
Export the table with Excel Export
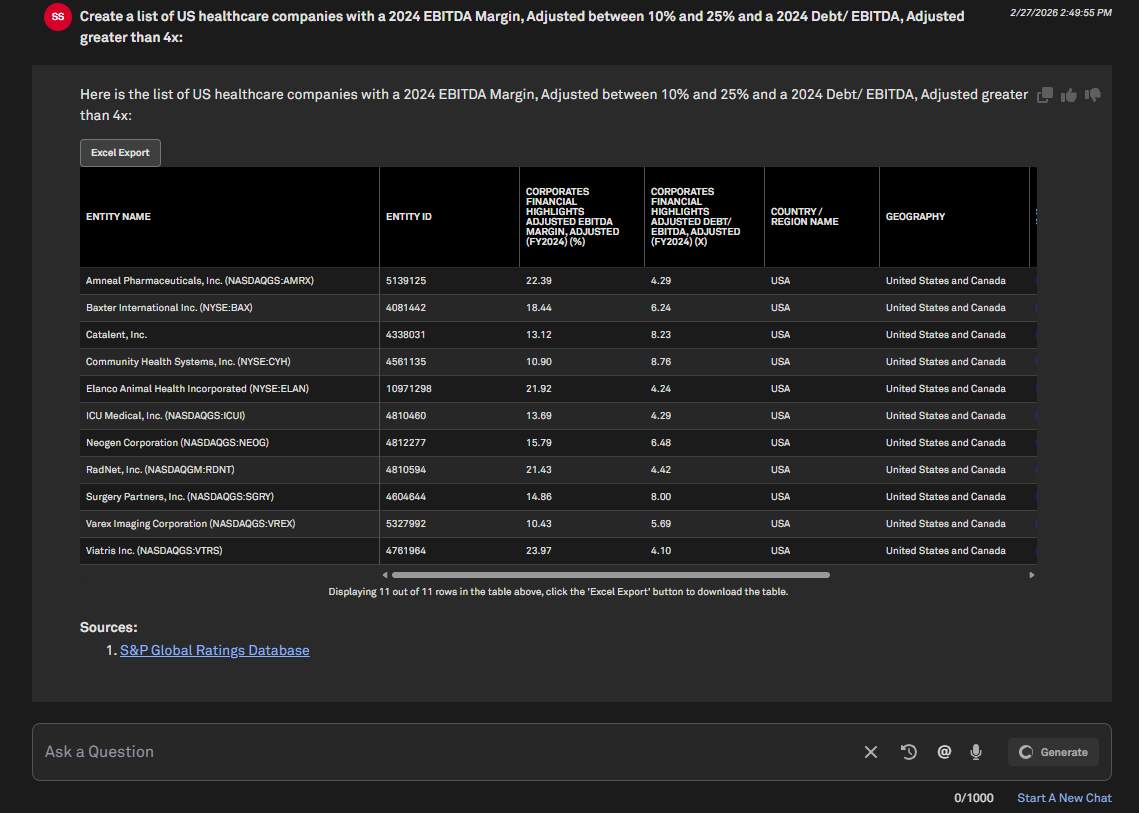coord(120,153)
